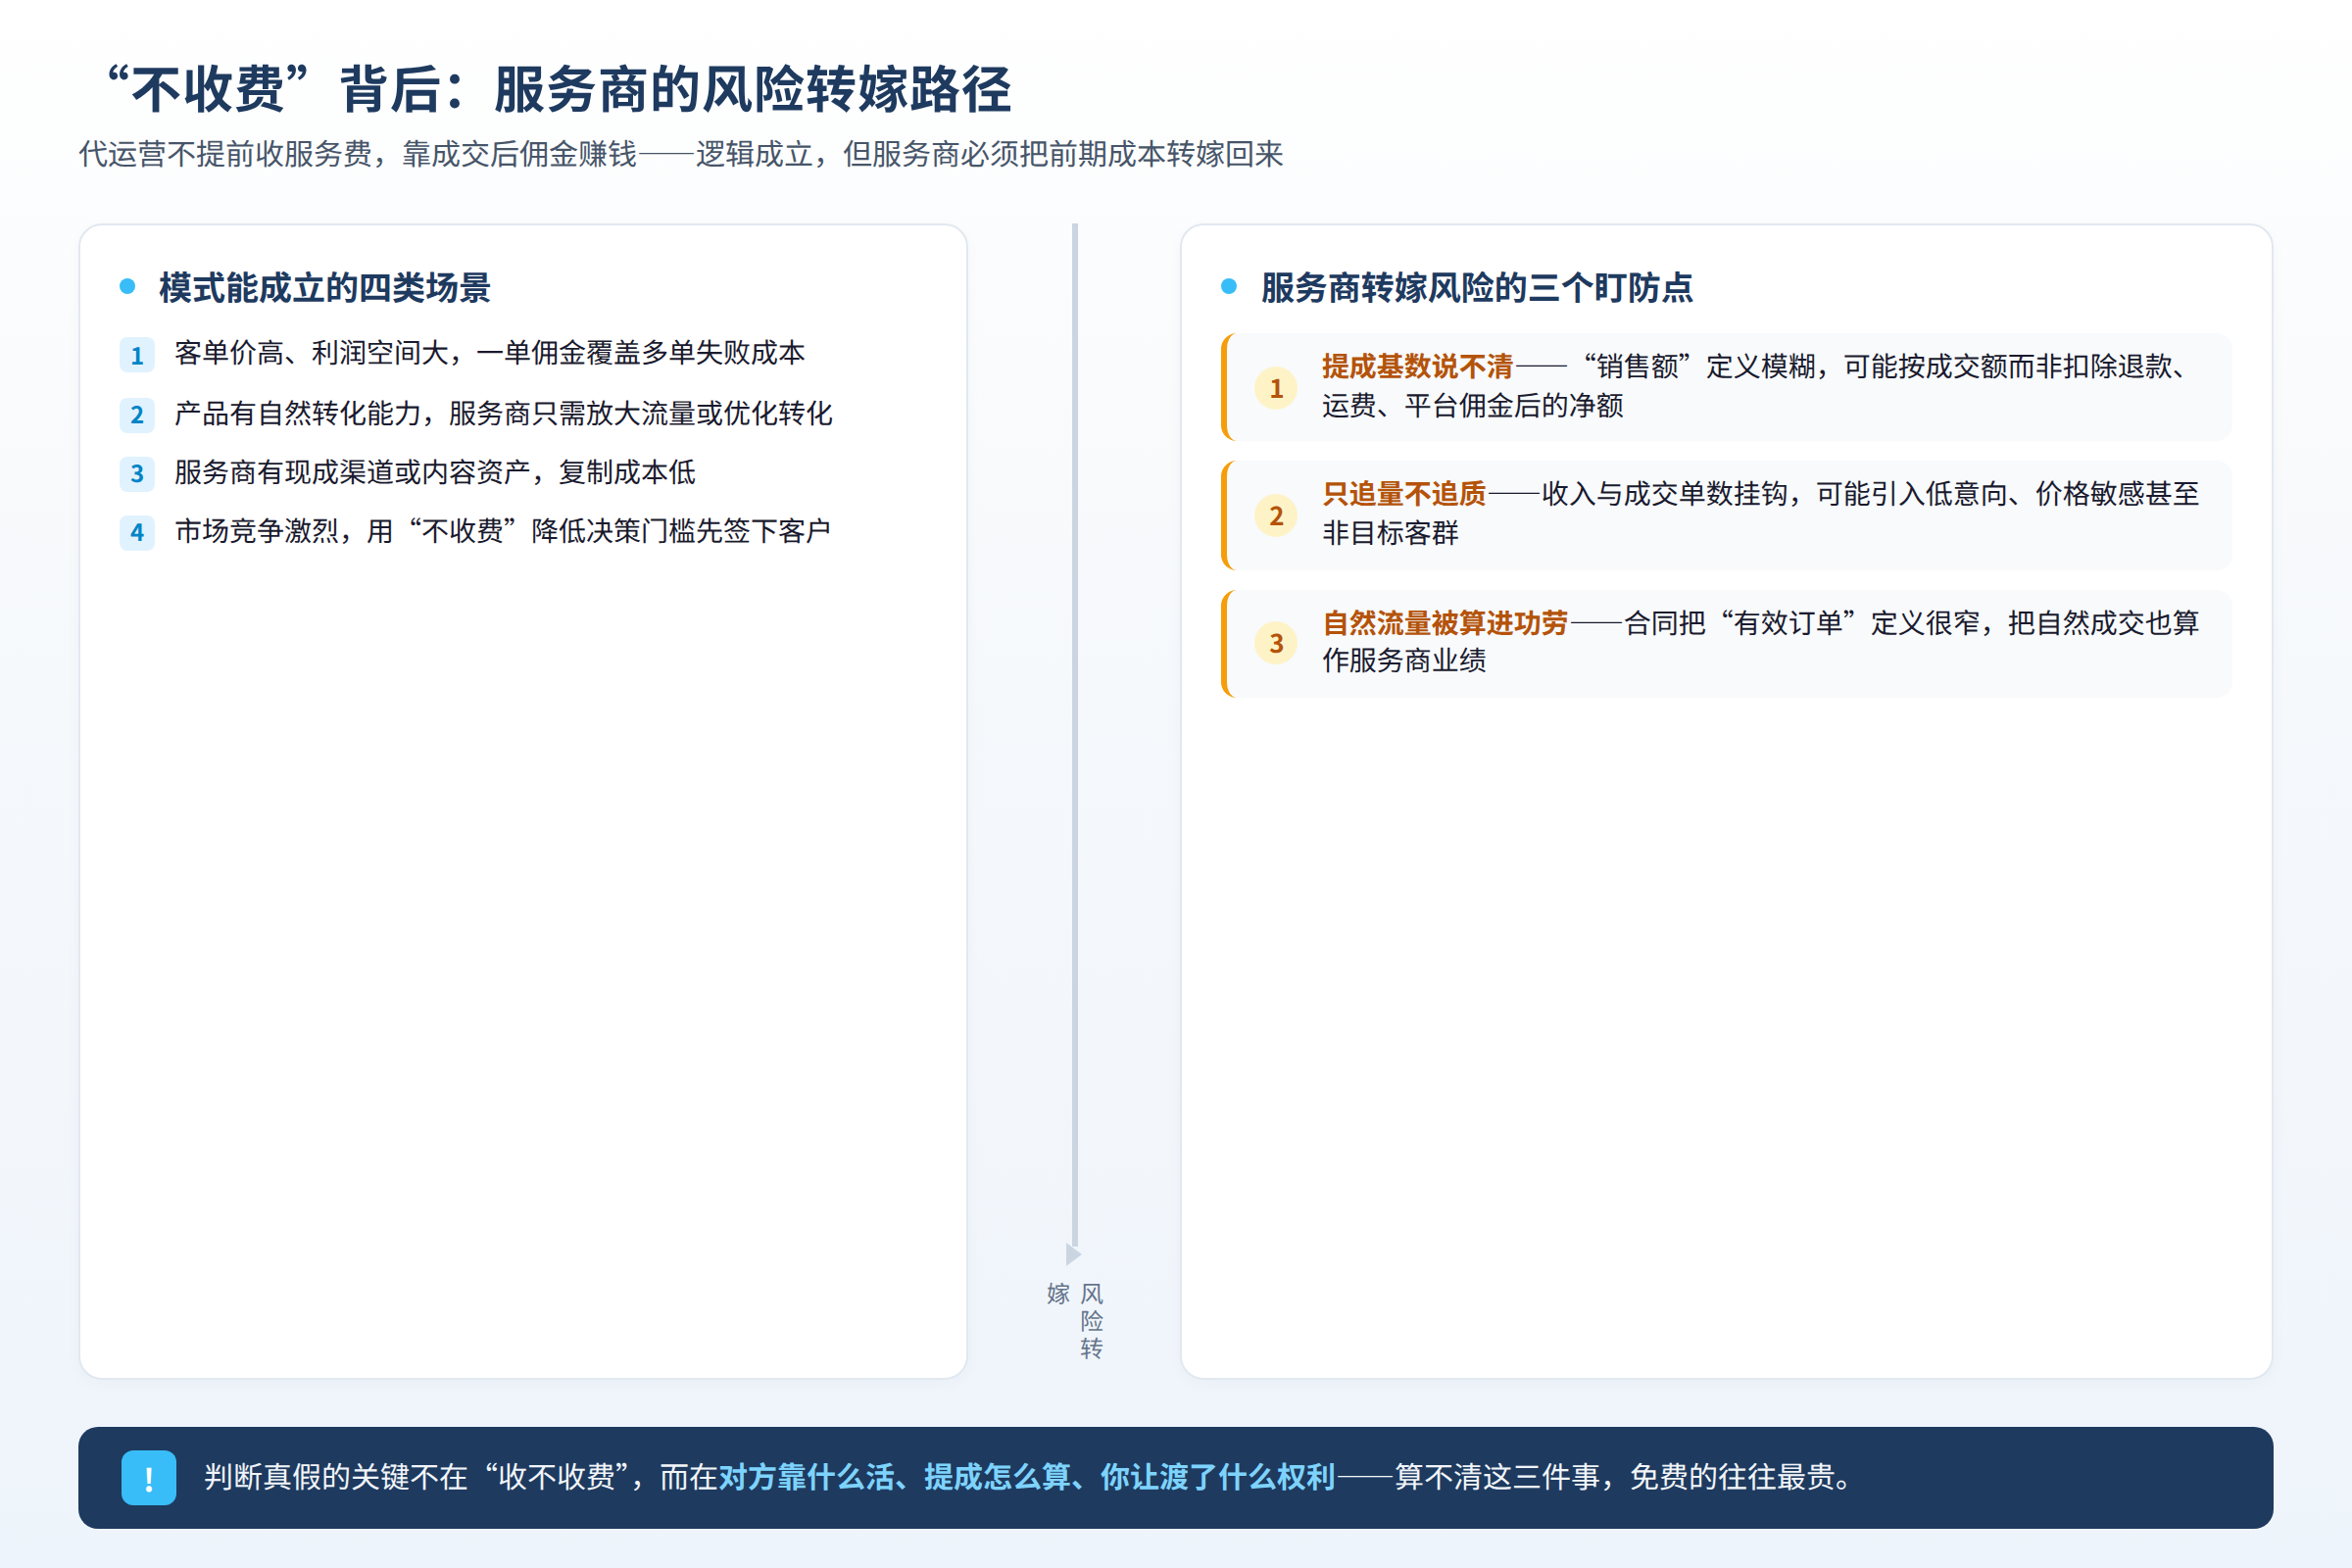Click the heading 模式能成立的四类场景

pyautogui.click(x=325, y=288)
